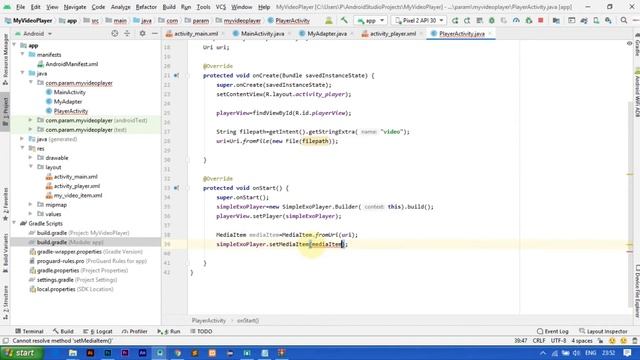Click the red Stop button in toolbar
Viewport: 640px width, 360px height.
[x=541, y=20]
